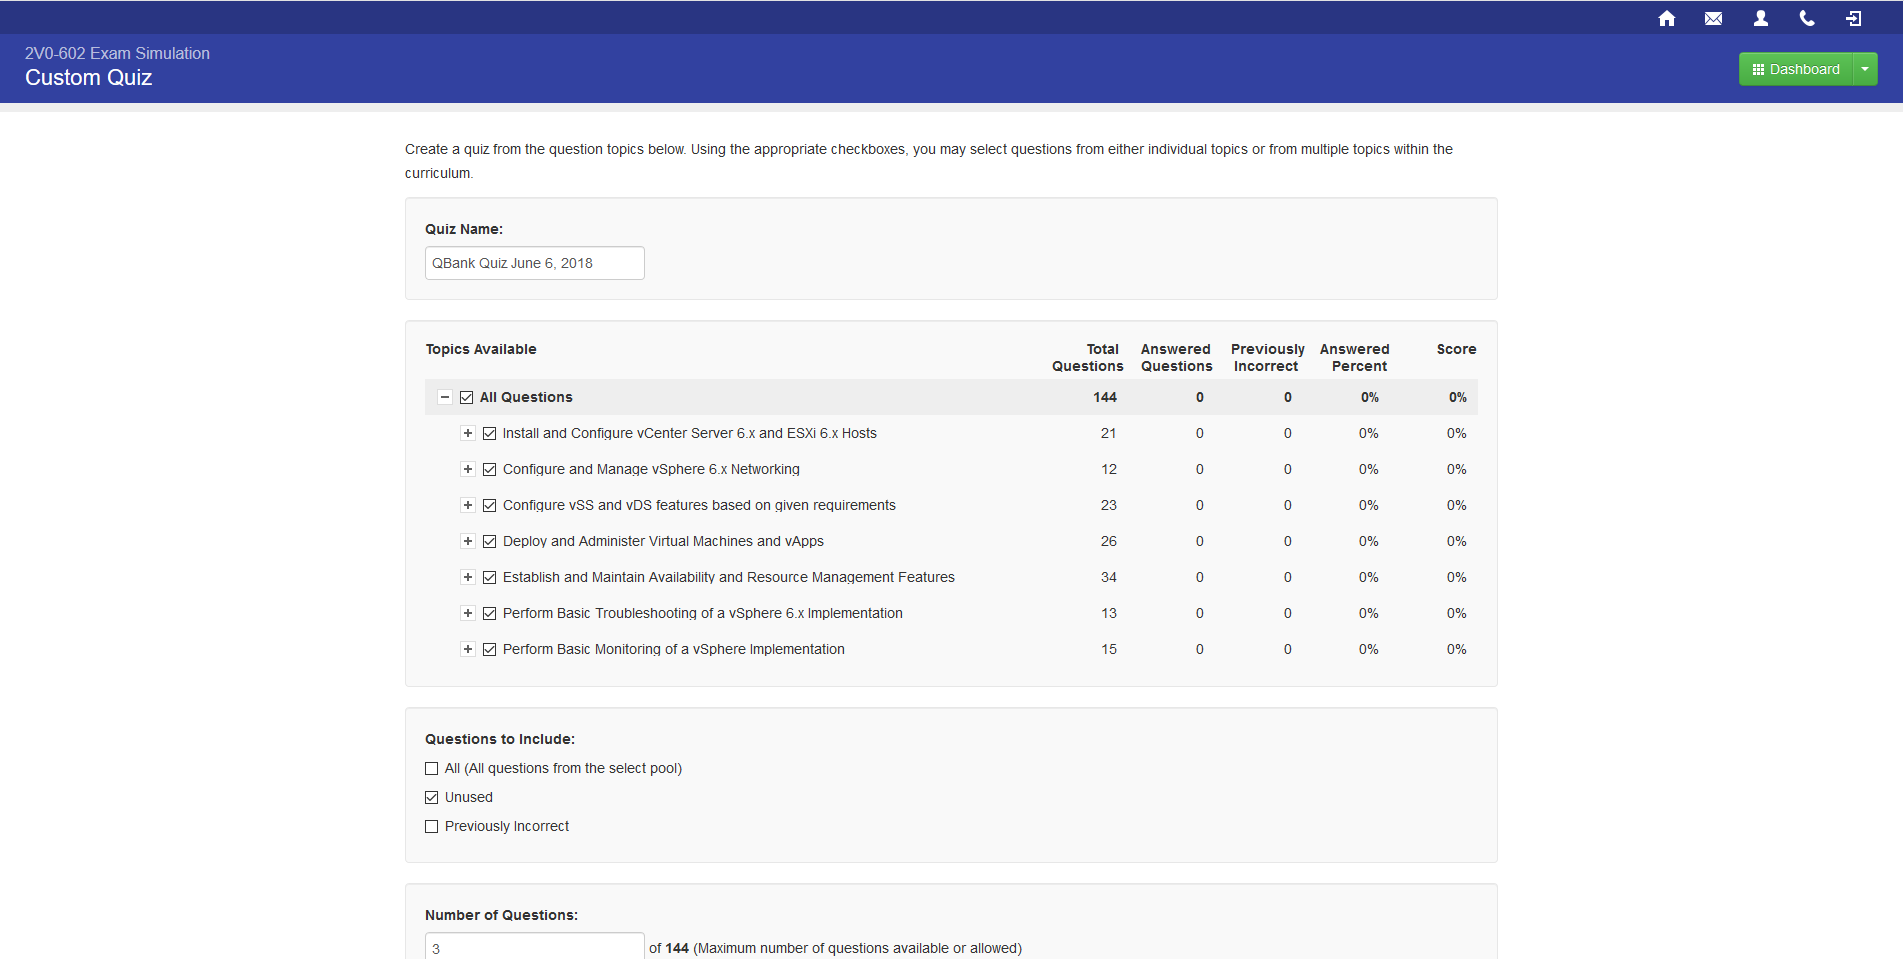Click the phone contact icon

(x=1806, y=18)
